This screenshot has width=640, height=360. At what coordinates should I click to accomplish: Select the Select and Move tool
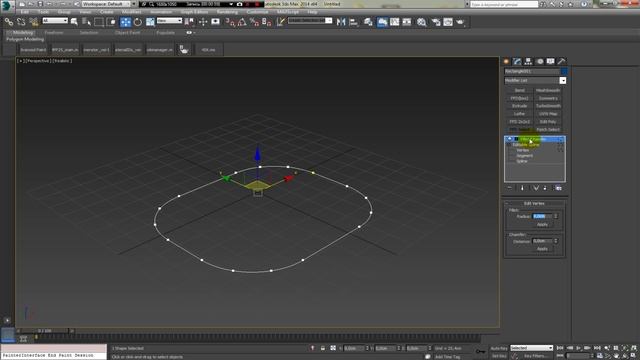125,22
